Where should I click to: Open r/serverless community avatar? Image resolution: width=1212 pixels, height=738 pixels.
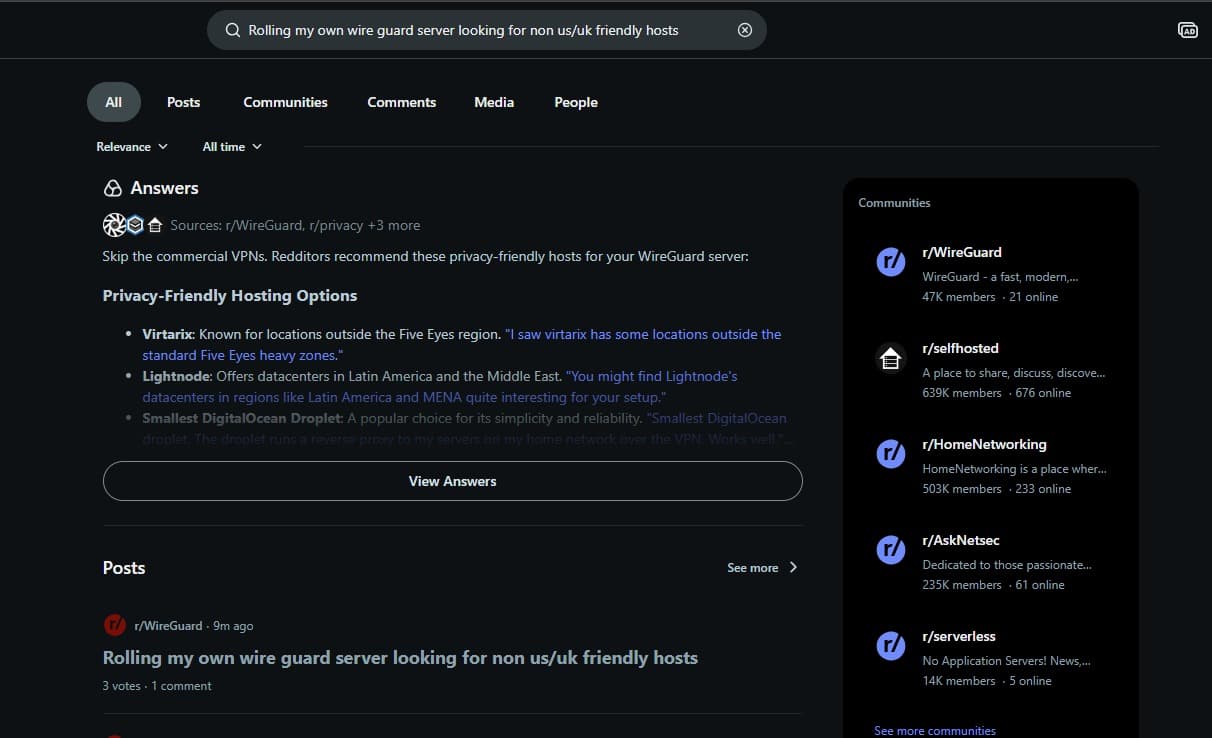pos(890,646)
